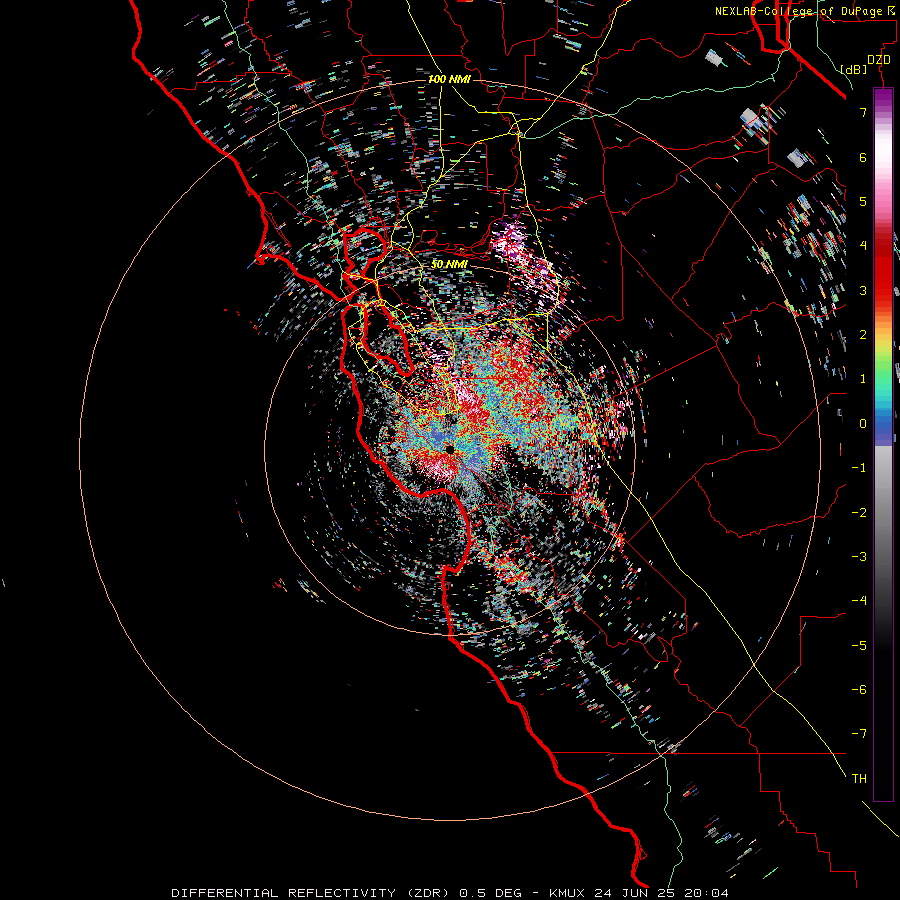Image resolution: width=900 pixels, height=900 pixels.
Task: Click the -7 tick label on scale
Action: click(859, 734)
